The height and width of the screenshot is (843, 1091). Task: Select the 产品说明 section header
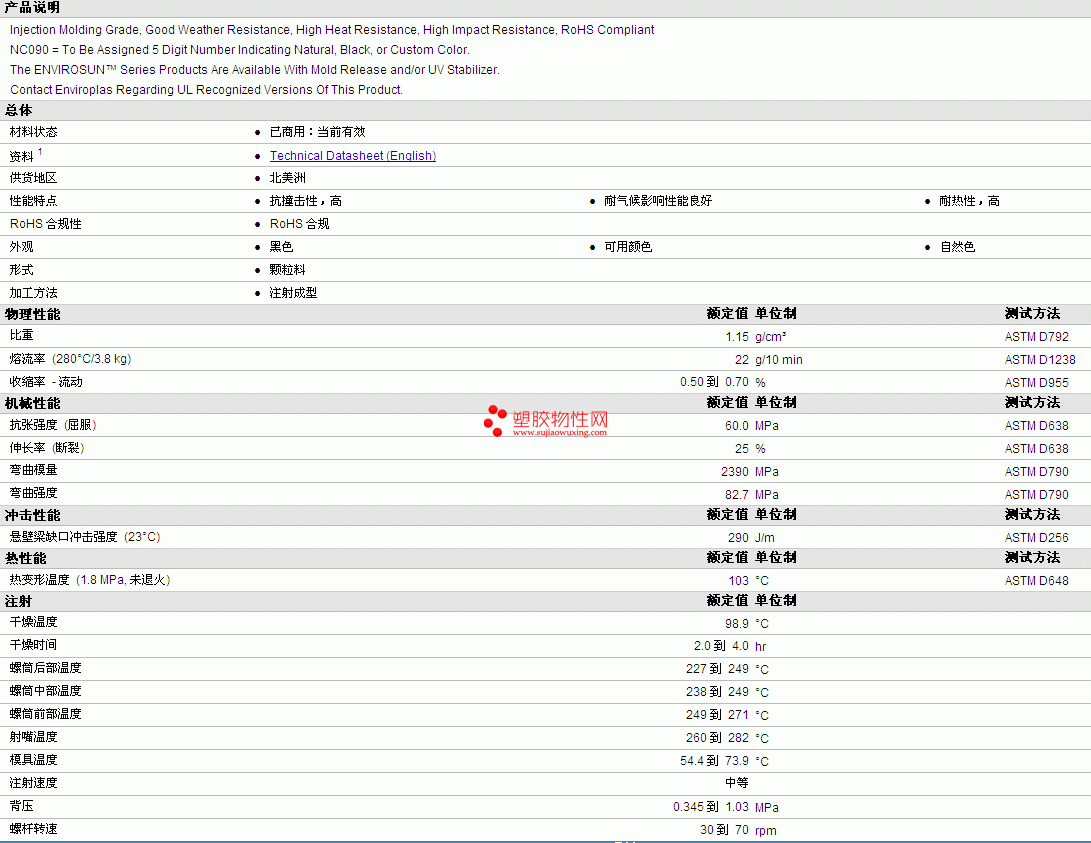pyautogui.click(x=33, y=8)
